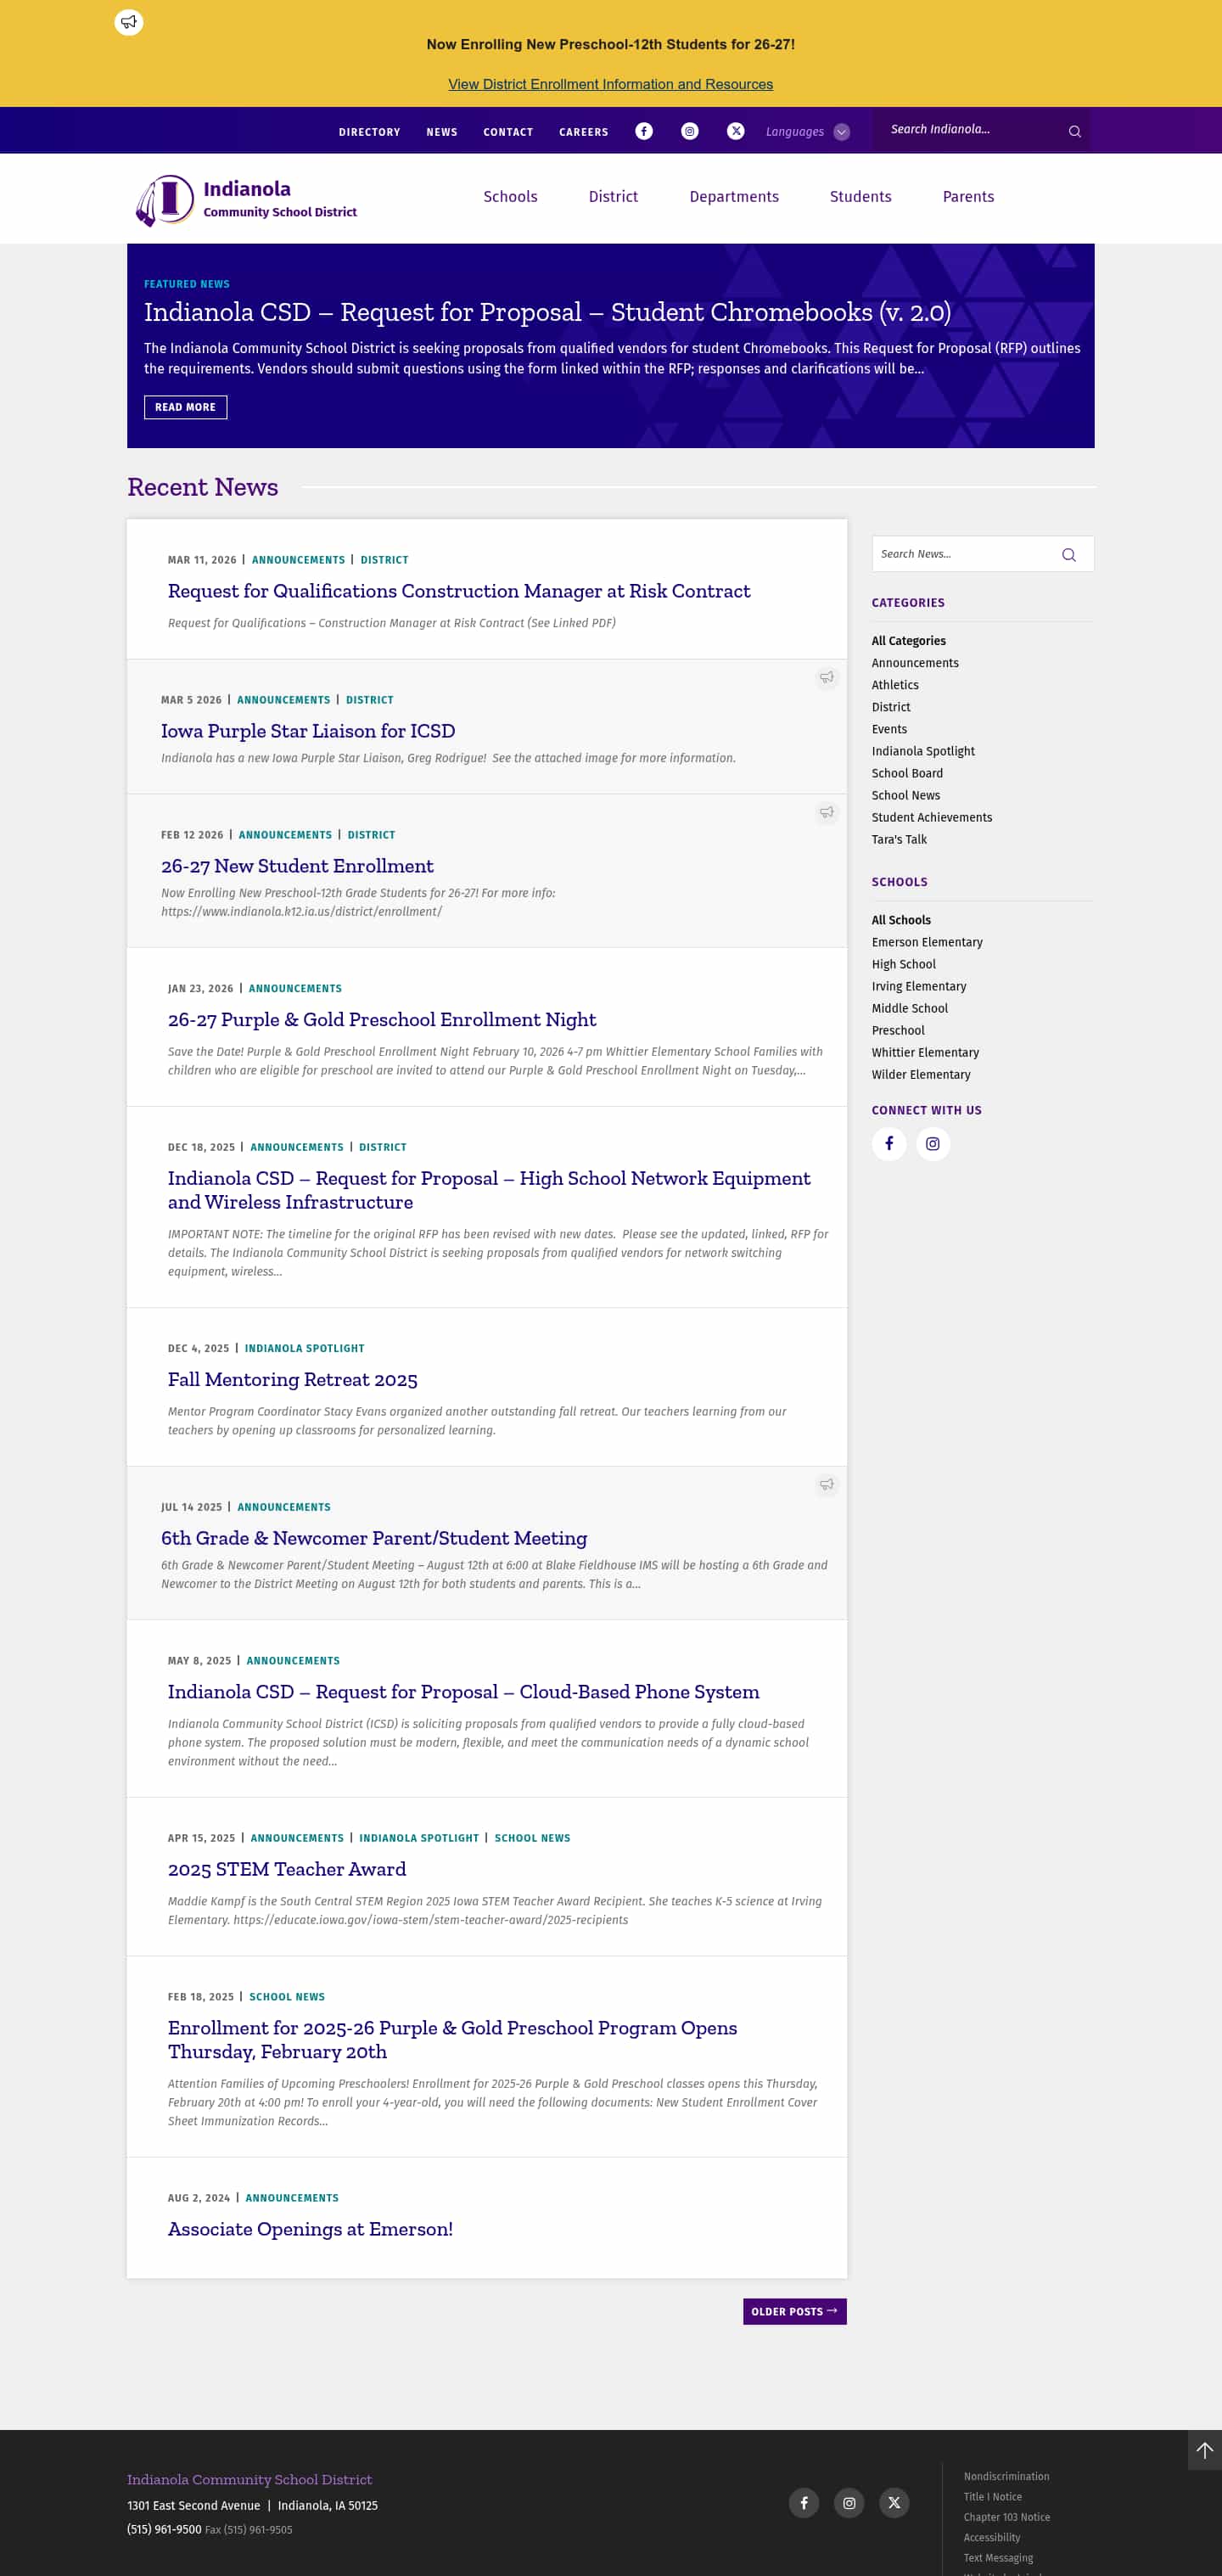
Task: Select All Categories in sidebar
Action: [908, 641]
